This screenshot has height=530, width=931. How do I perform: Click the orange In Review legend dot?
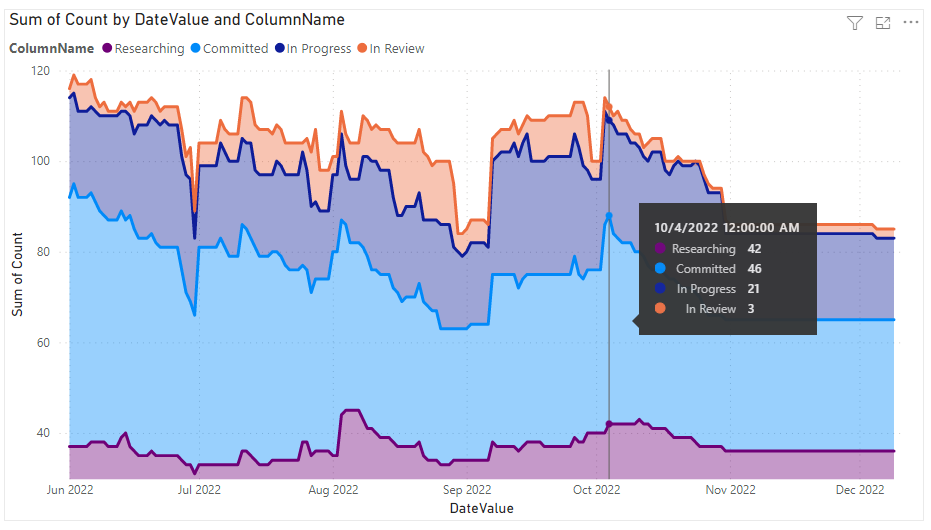click(x=363, y=48)
